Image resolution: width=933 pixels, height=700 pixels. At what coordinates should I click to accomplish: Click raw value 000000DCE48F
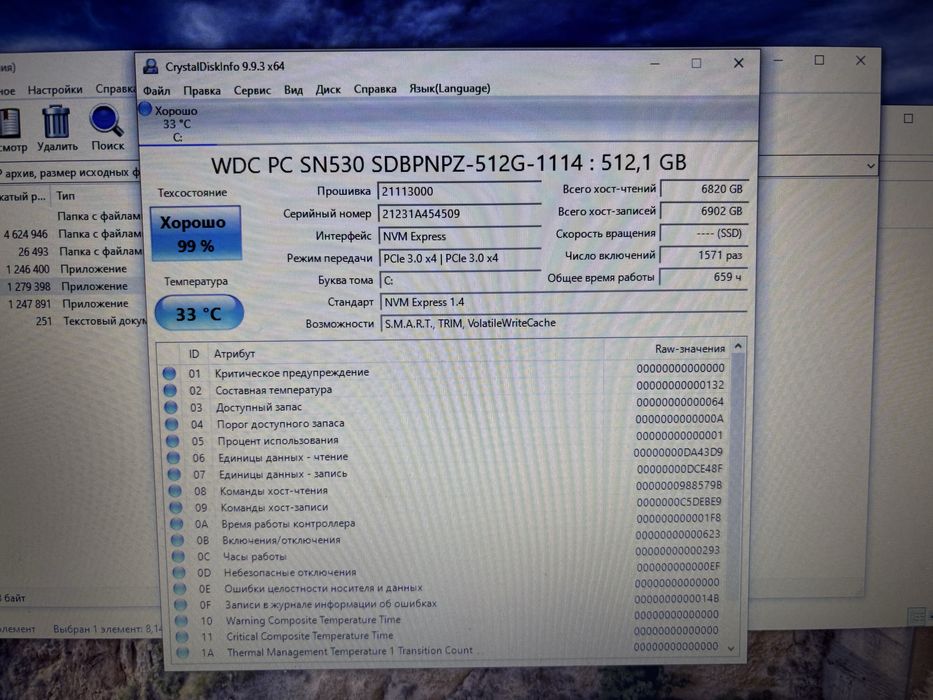[679, 469]
